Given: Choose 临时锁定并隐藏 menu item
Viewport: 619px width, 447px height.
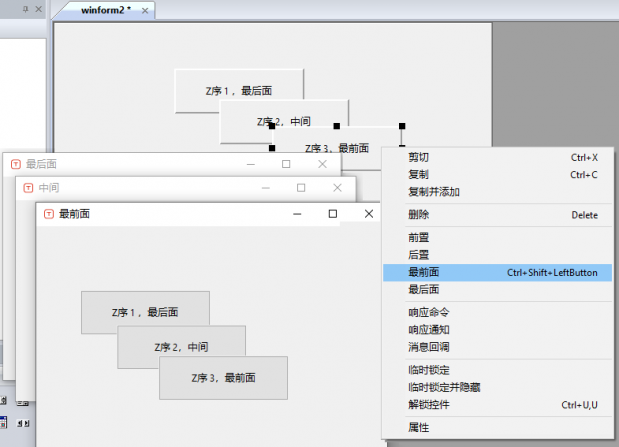Looking at the screenshot, I should (497, 387).
